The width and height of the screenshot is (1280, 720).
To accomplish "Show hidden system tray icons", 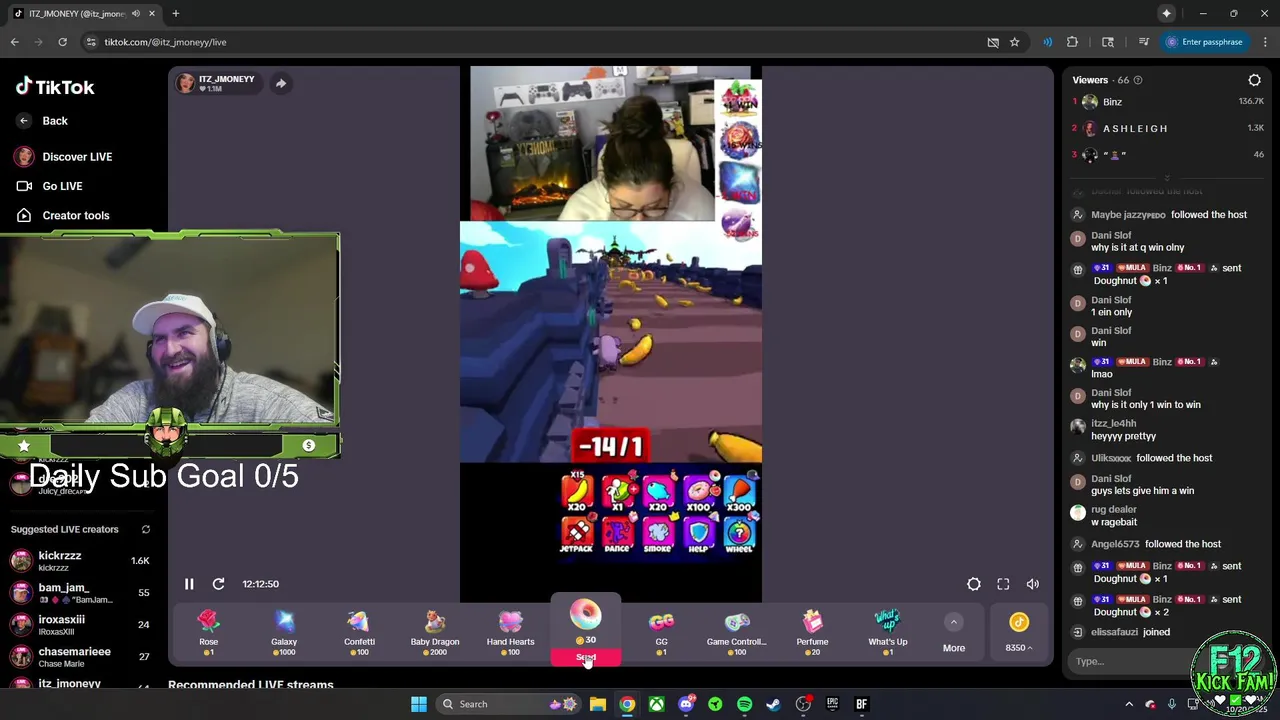I will pos(1129,704).
